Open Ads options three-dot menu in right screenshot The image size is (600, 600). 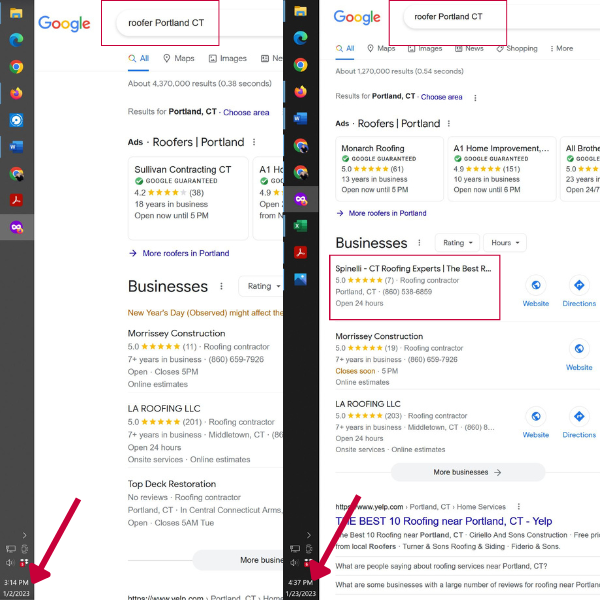tap(448, 124)
